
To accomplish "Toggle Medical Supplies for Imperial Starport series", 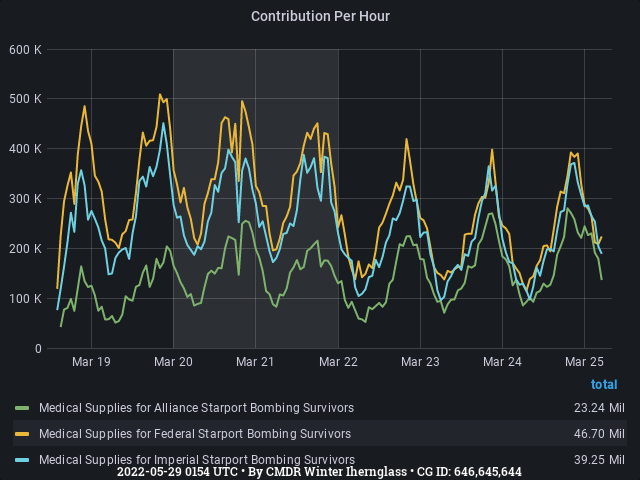I will [197, 460].
